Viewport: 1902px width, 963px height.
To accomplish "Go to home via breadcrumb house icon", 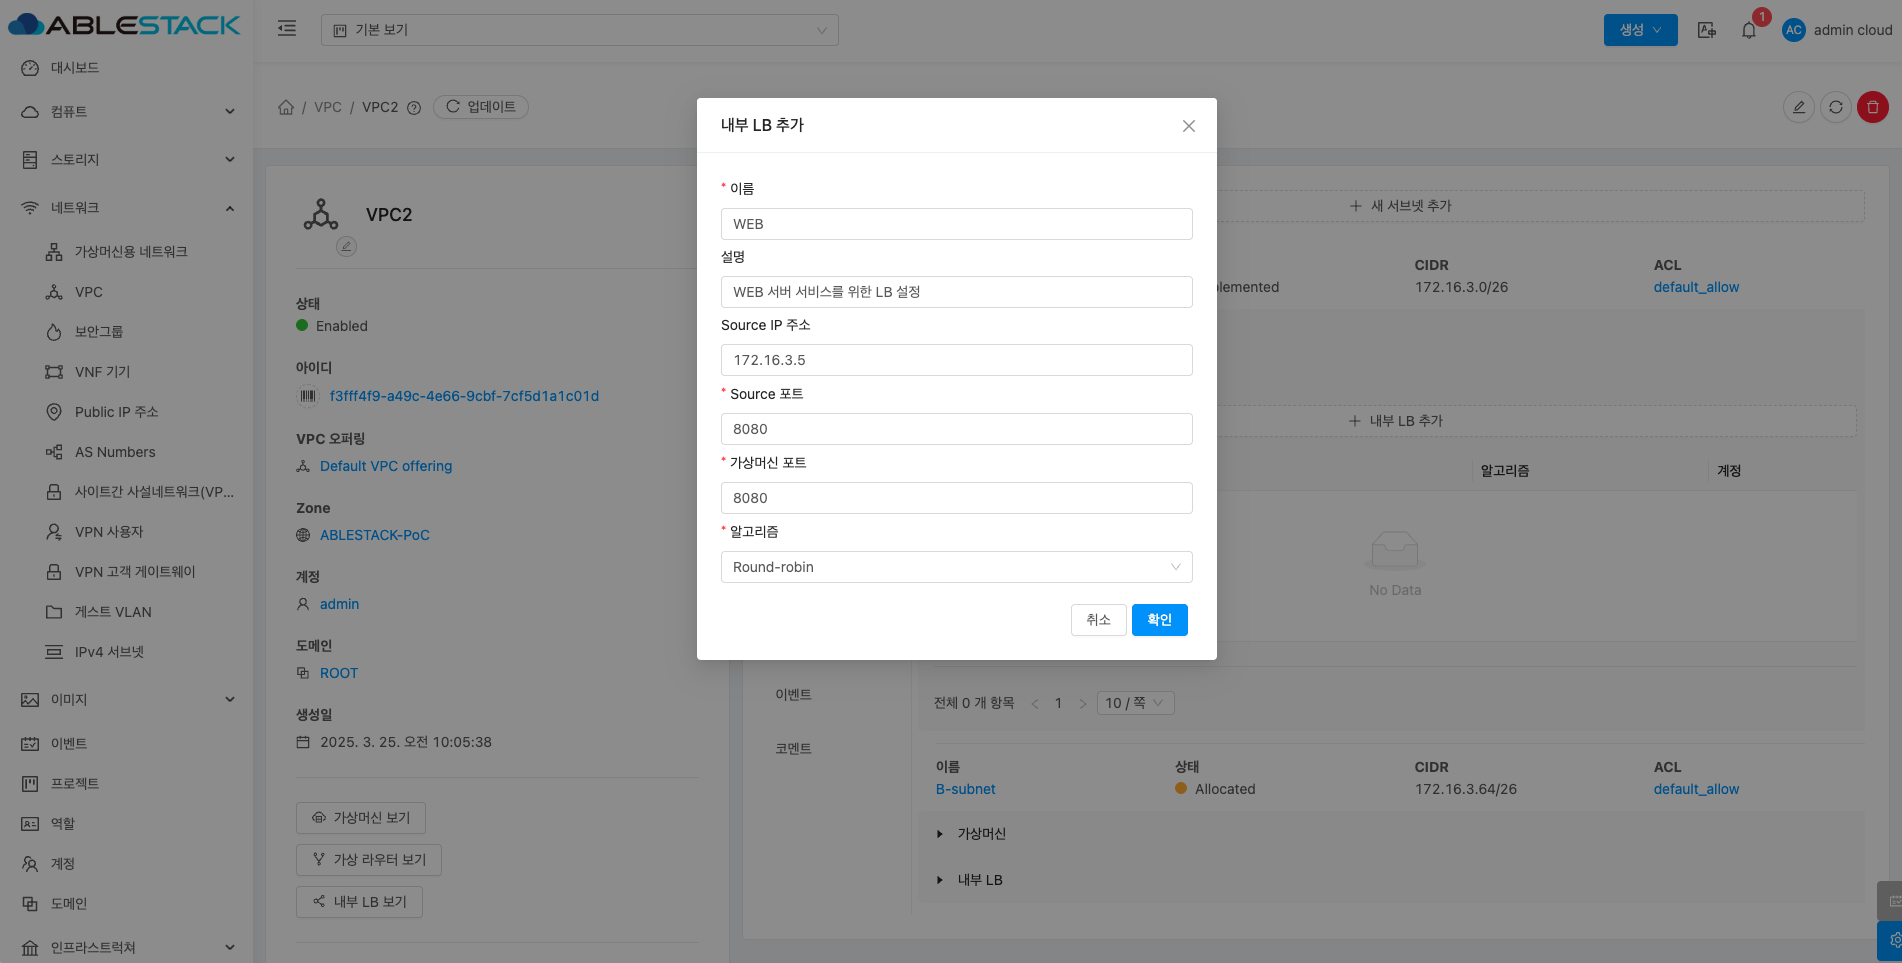I will pos(286,107).
